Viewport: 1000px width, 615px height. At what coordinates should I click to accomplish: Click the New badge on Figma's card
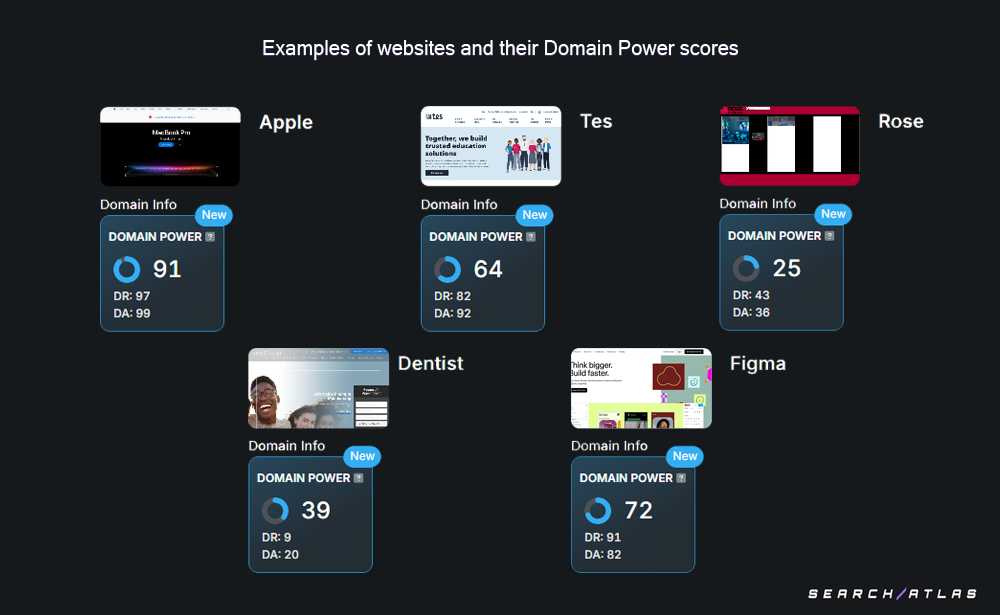(x=685, y=456)
